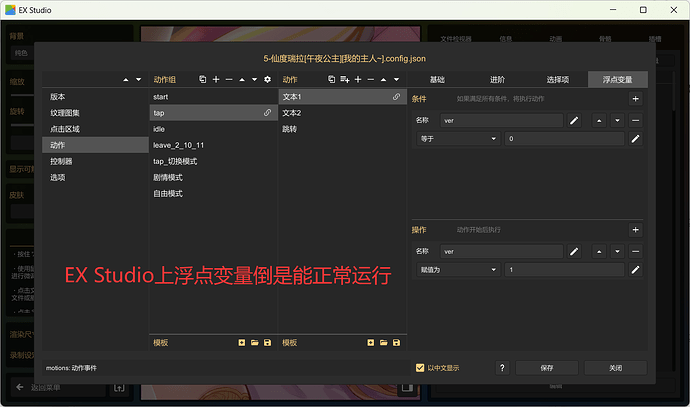Move the operation entry up
The width and height of the screenshot is (690, 407).
[x=599, y=251]
